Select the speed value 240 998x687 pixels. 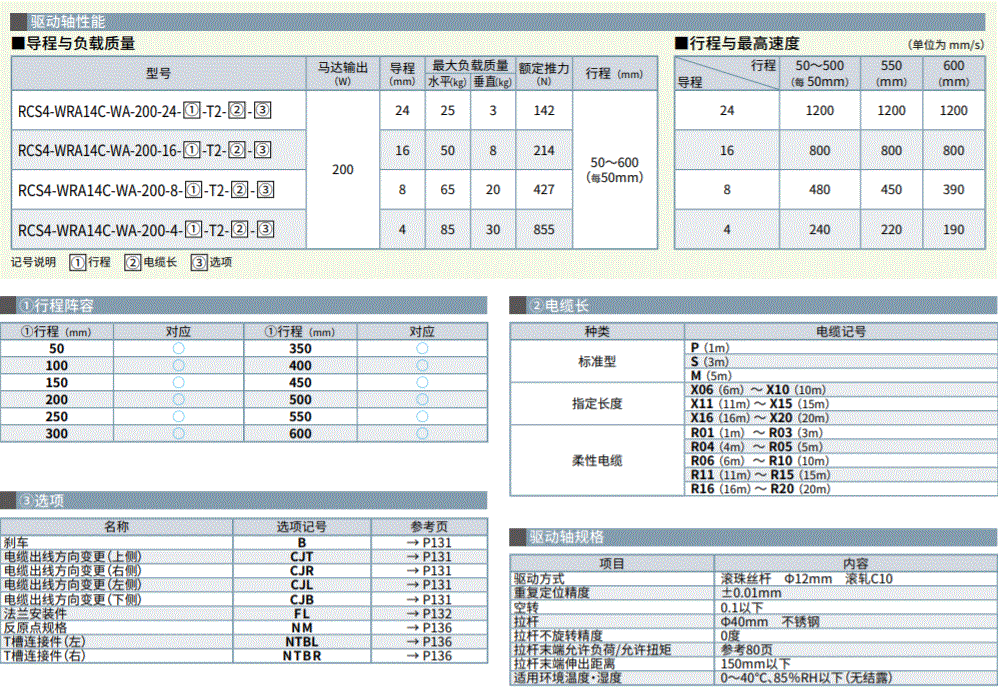click(x=819, y=230)
